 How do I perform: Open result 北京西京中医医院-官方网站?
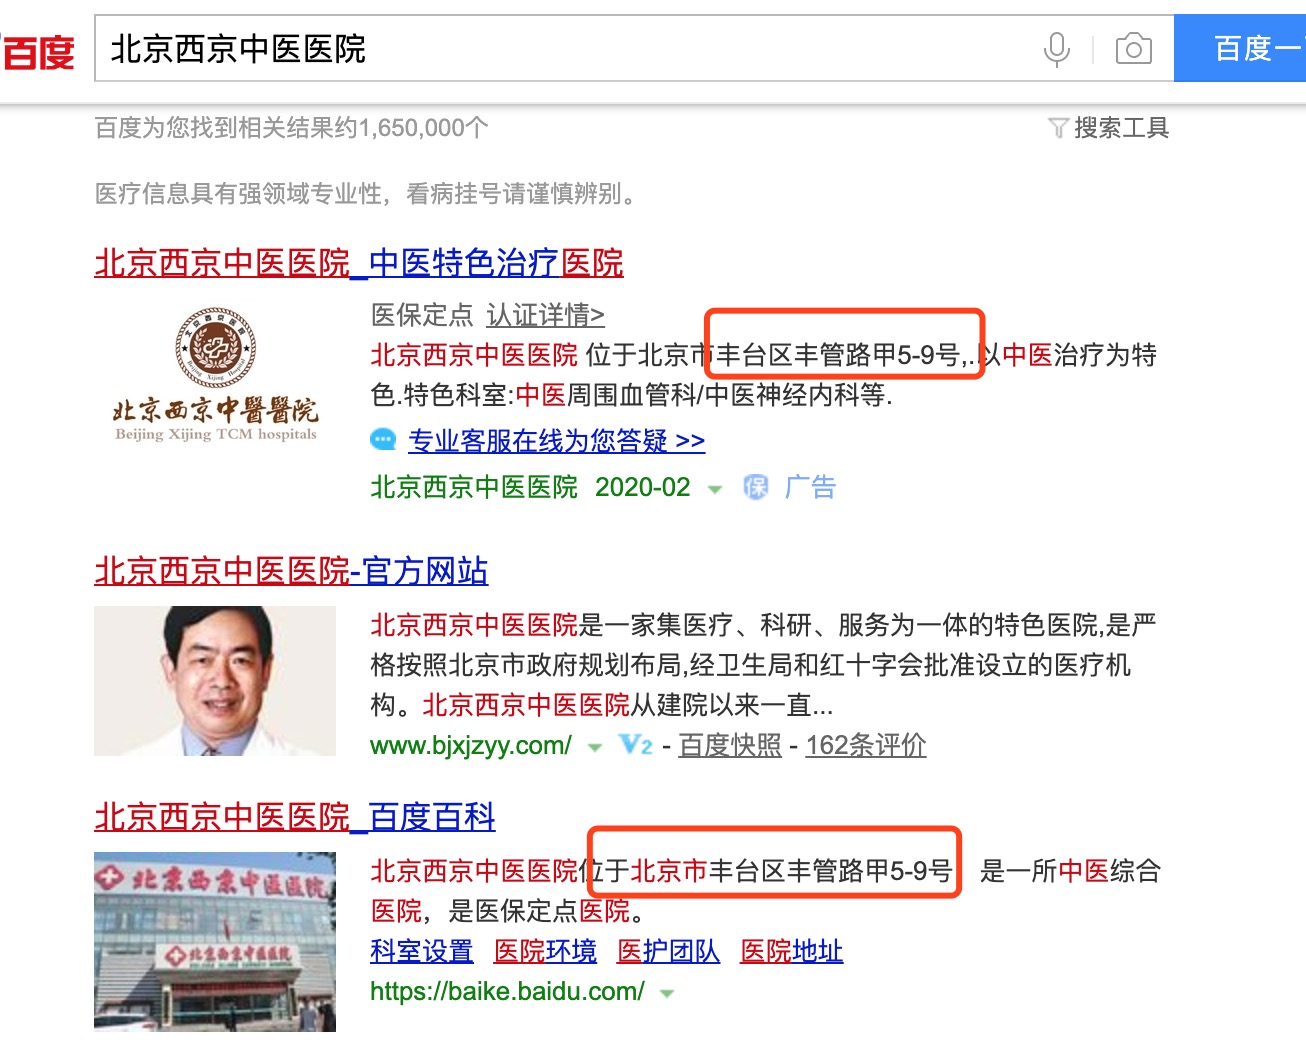coord(291,571)
